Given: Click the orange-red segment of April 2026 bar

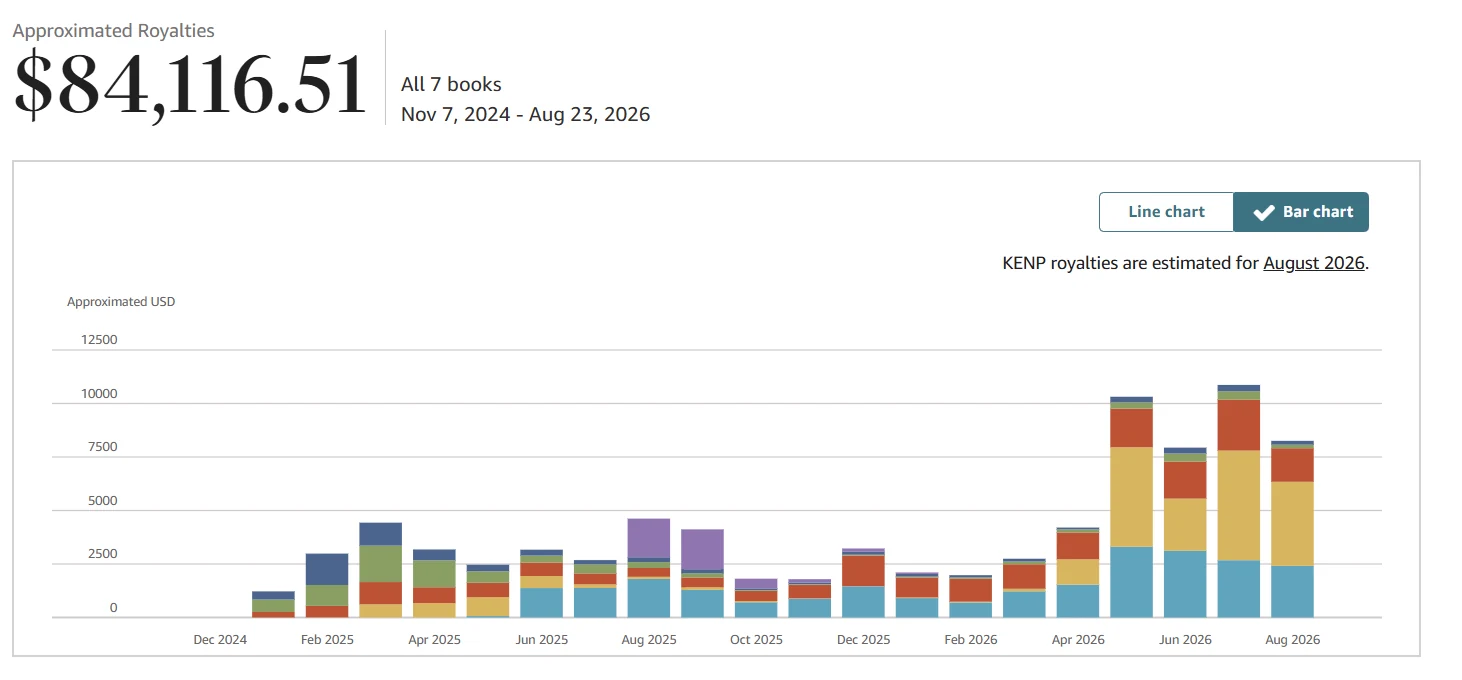Looking at the screenshot, I should (1078, 546).
